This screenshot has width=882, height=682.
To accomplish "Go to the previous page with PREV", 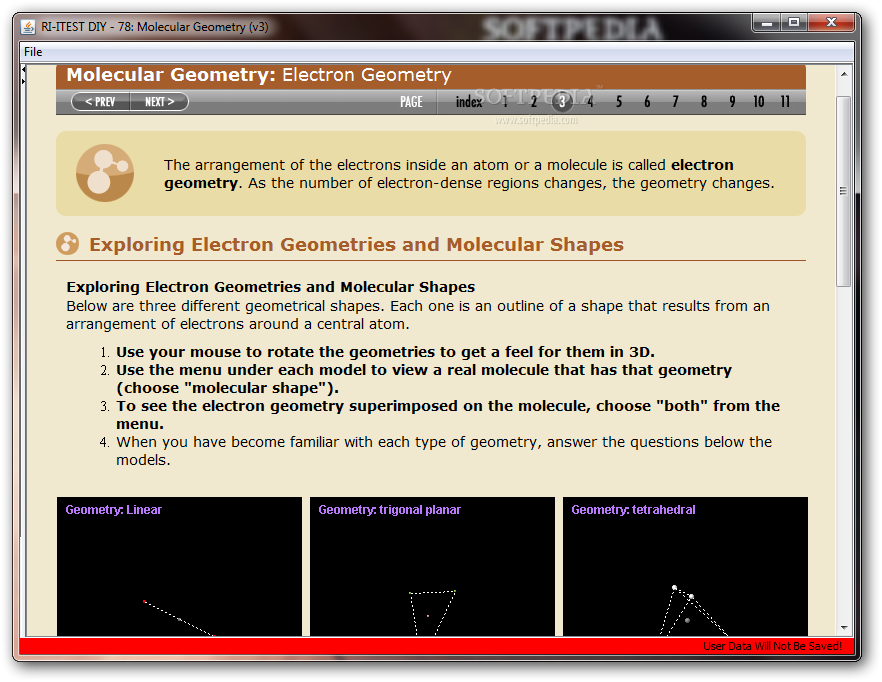I will pos(101,102).
